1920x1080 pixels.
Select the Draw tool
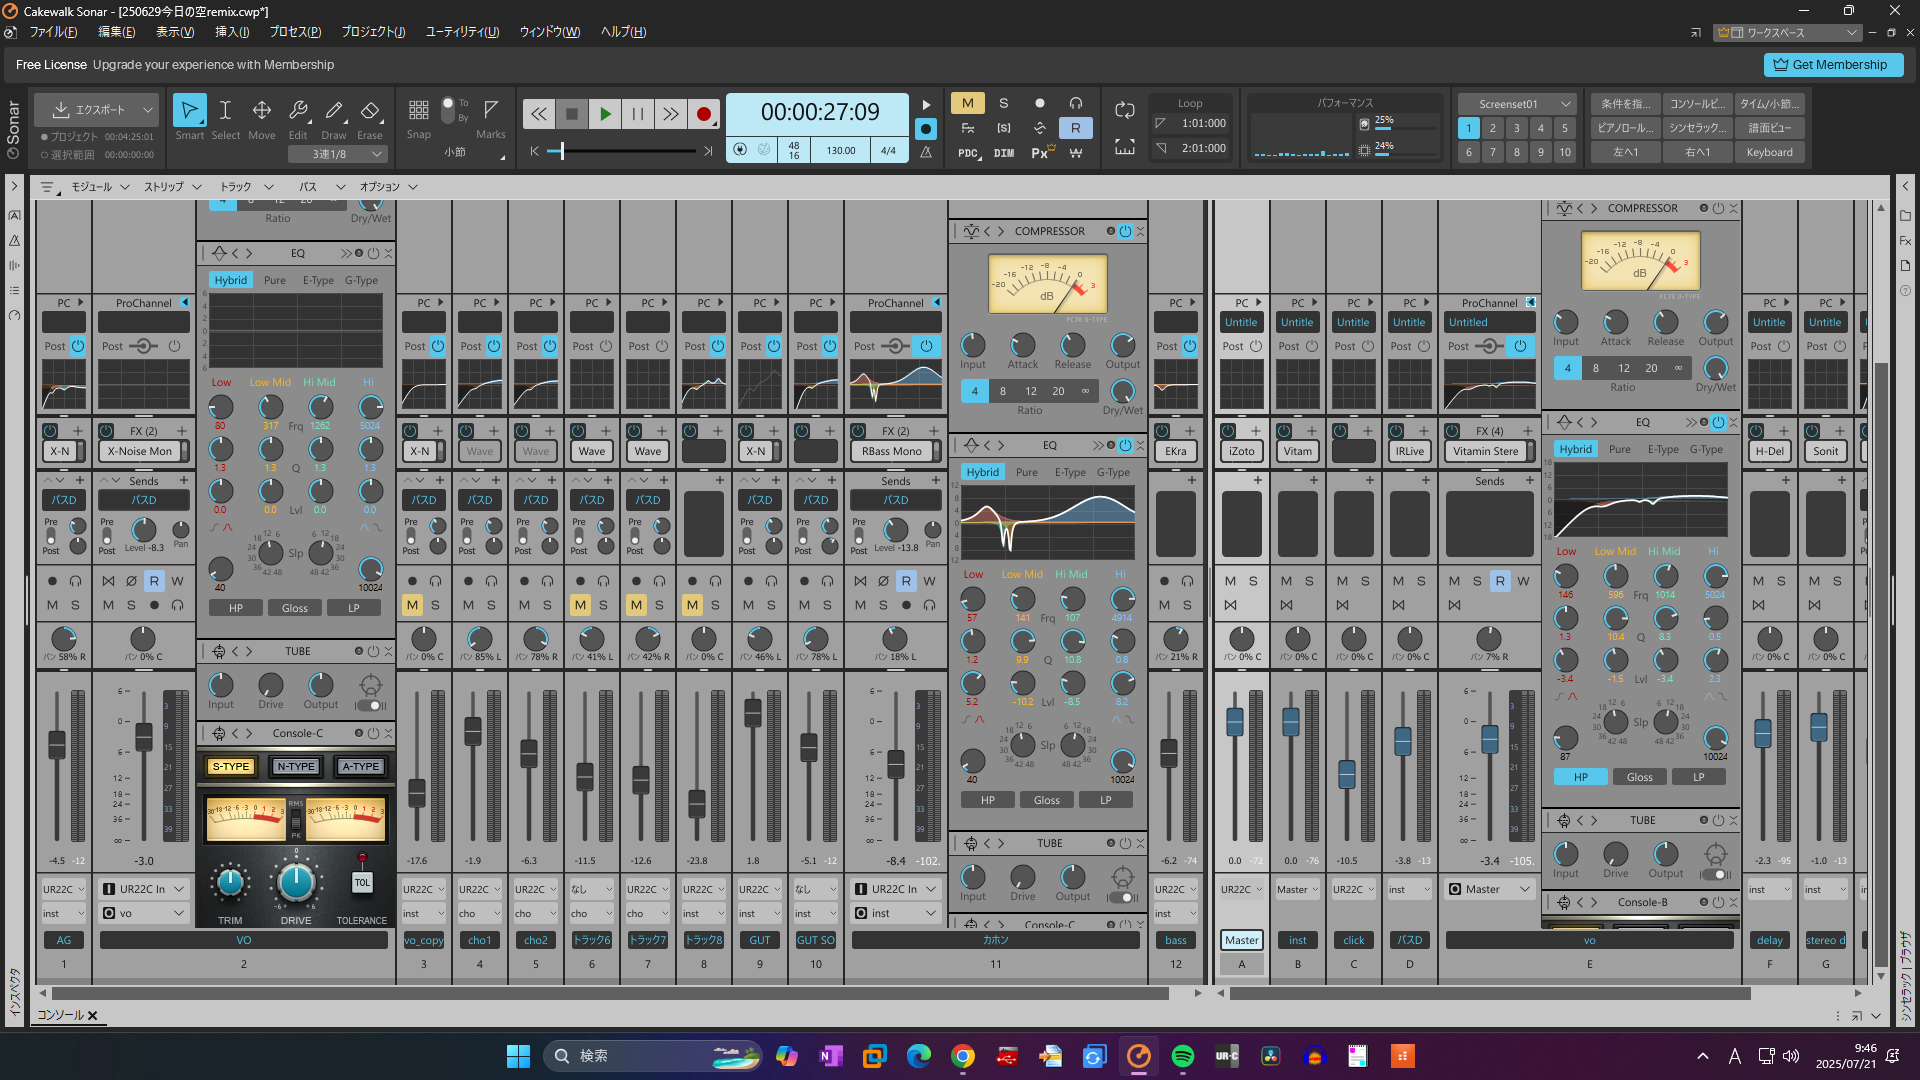[333, 117]
